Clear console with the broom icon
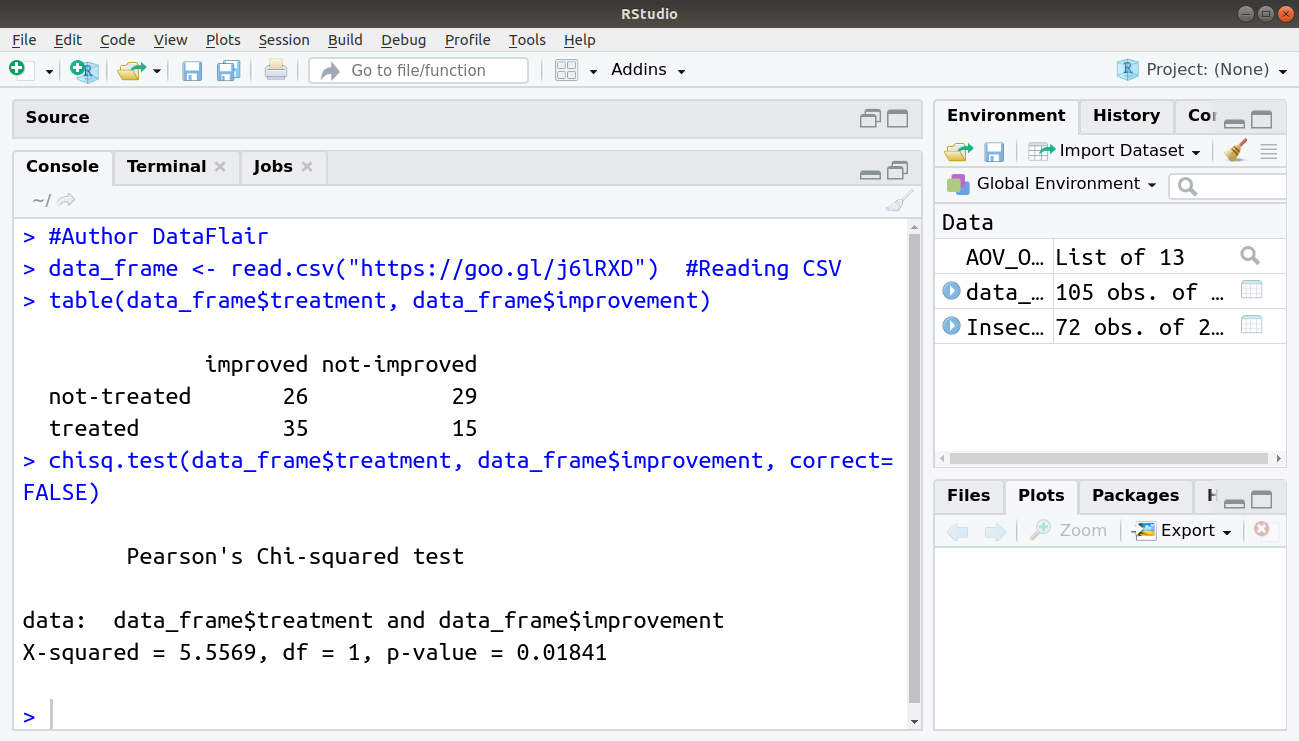 tap(899, 201)
